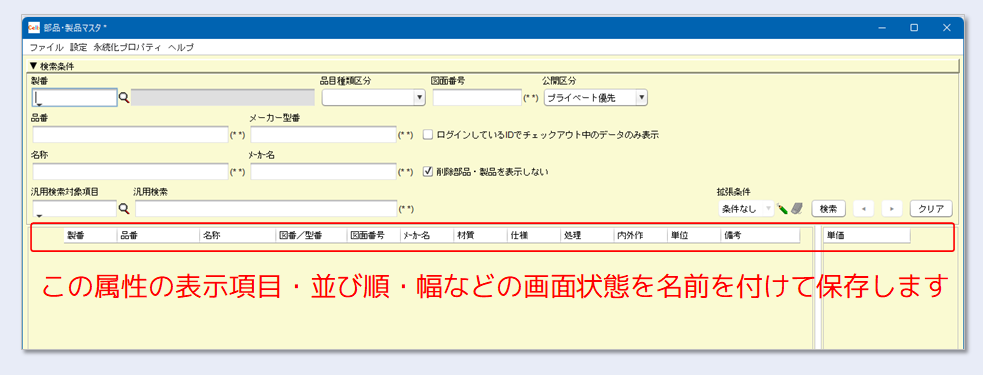Click the 内外作 column header
983x375 pixels.
point(640,235)
